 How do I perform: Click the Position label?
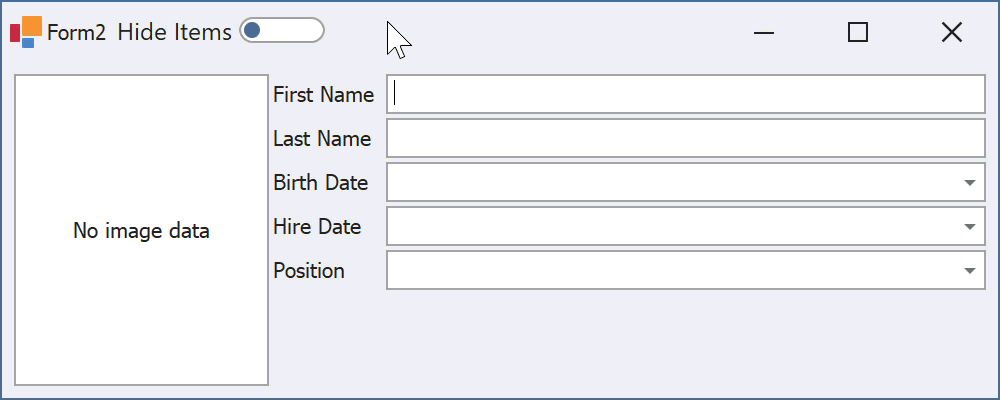tap(309, 270)
